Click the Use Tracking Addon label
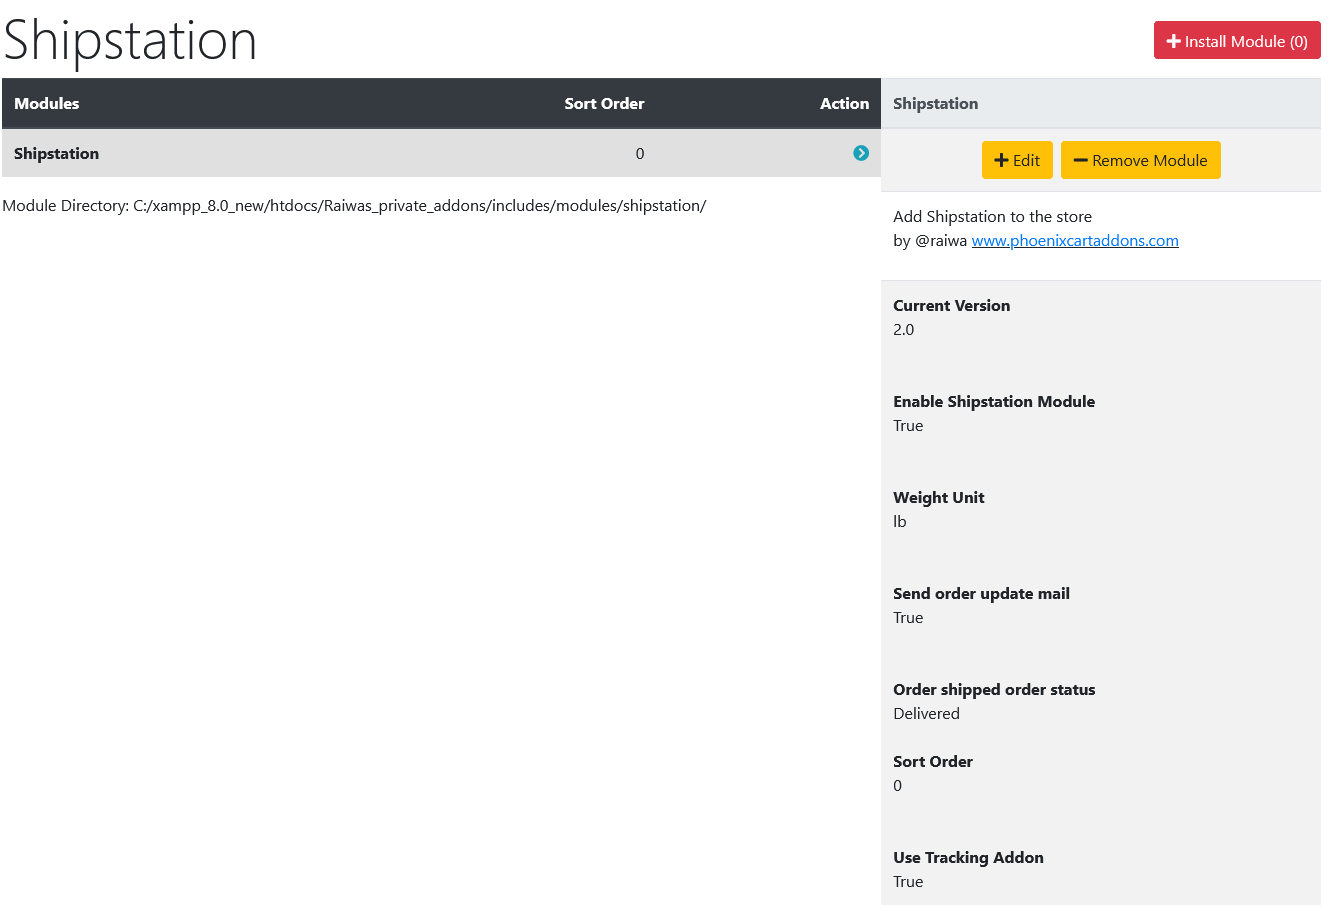The height and width of the screenshot is (916, 1333). click(x=969, y=857)
